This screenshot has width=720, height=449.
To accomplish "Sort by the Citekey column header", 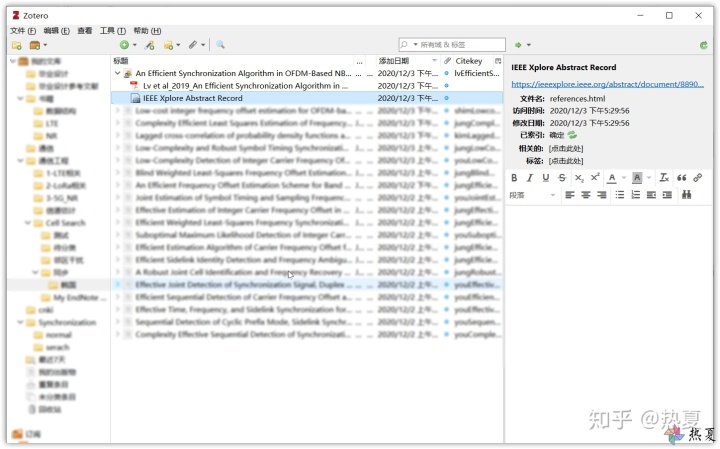I will click(x=473, y=61).
